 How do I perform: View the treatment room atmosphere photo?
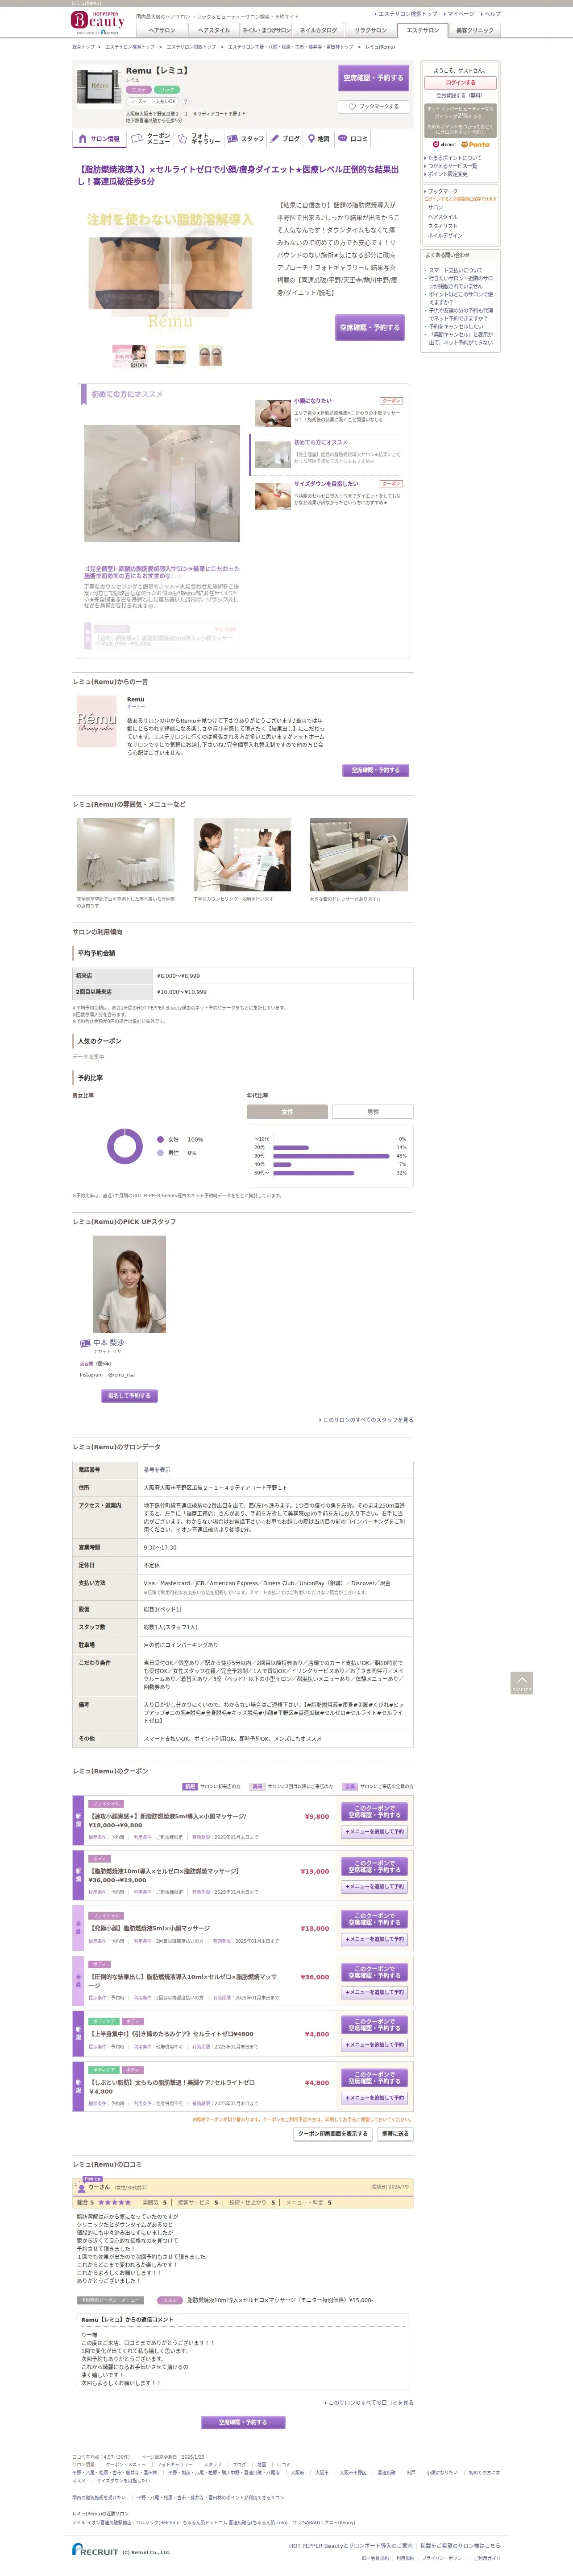[x=126, y=855]
